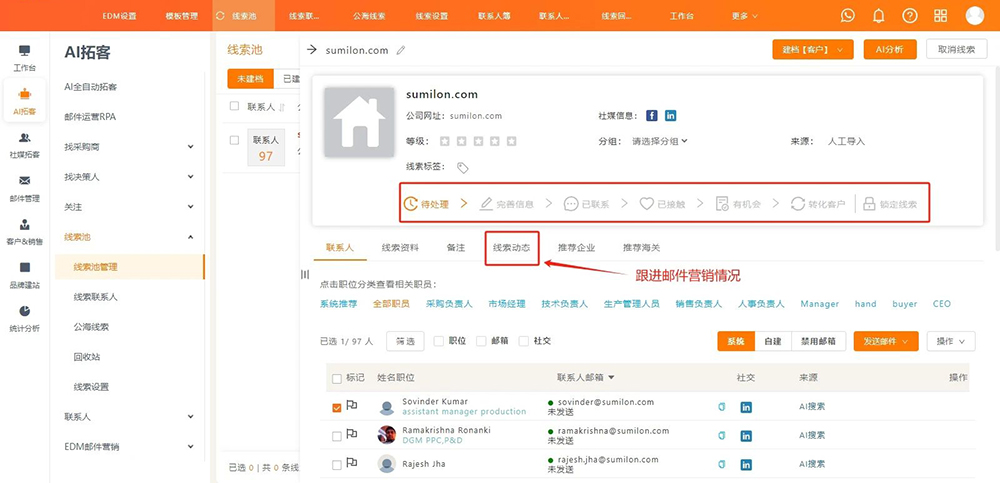Check Rajesh Jha's row checkbox

[337, 465]
